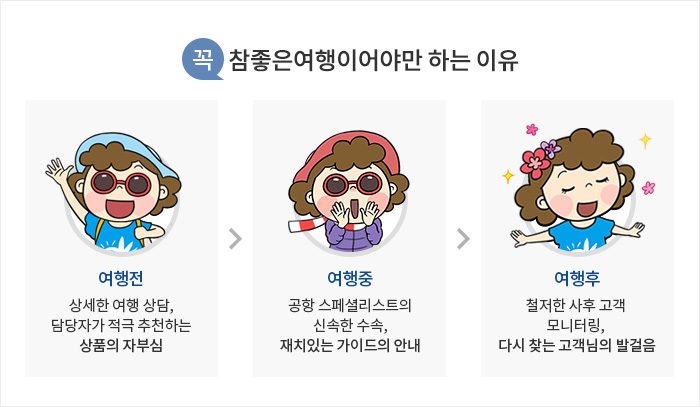Select the 여행전 heading
This screenshot has height=407, width=700.
click(x=121, y=278)
